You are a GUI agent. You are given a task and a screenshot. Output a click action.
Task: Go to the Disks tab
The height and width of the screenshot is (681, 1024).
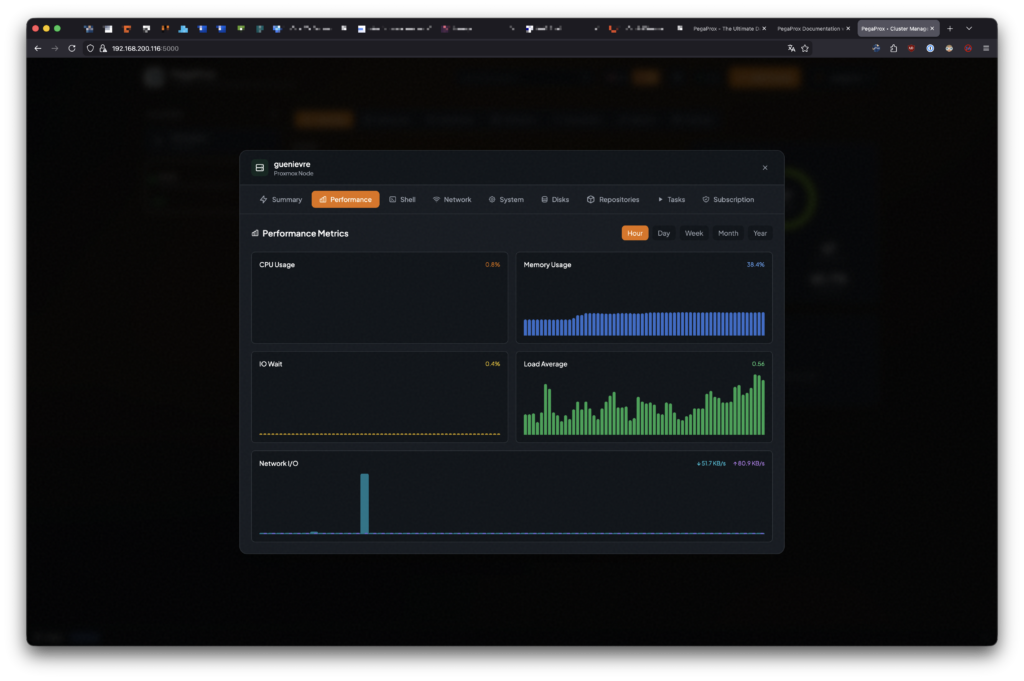554,199
